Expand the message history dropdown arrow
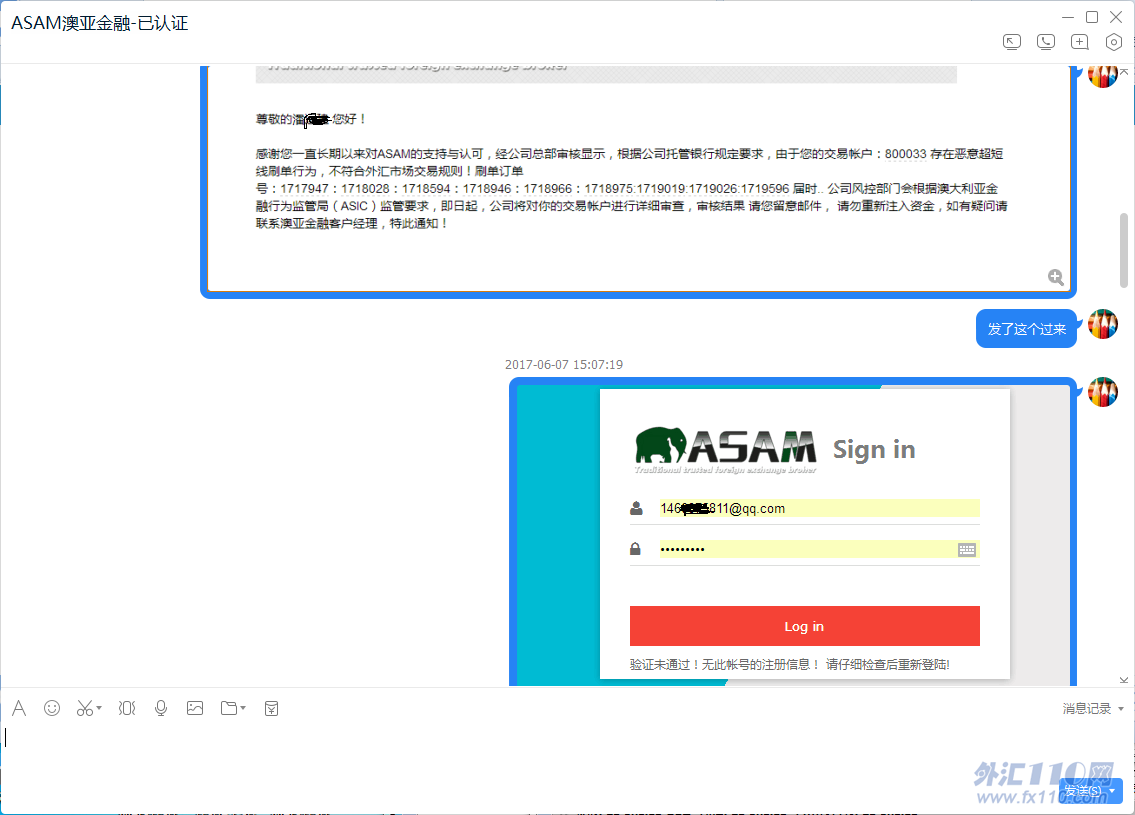The height and width of the screenshot is (815, 1135). pos(1121,709)
